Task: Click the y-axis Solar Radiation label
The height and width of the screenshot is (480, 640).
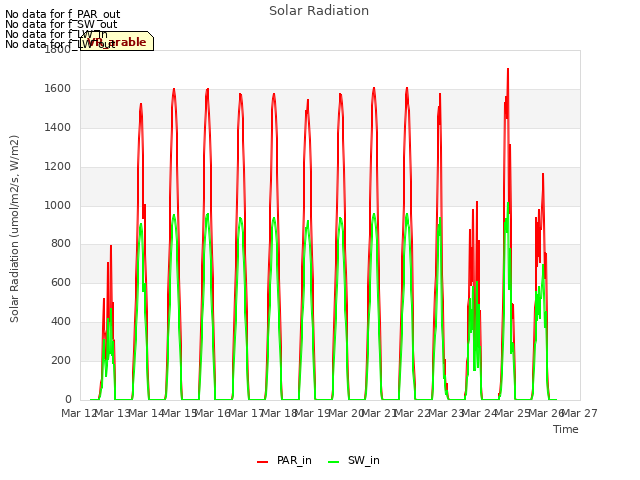Action: pyautogui.click(x=14, y=229)
